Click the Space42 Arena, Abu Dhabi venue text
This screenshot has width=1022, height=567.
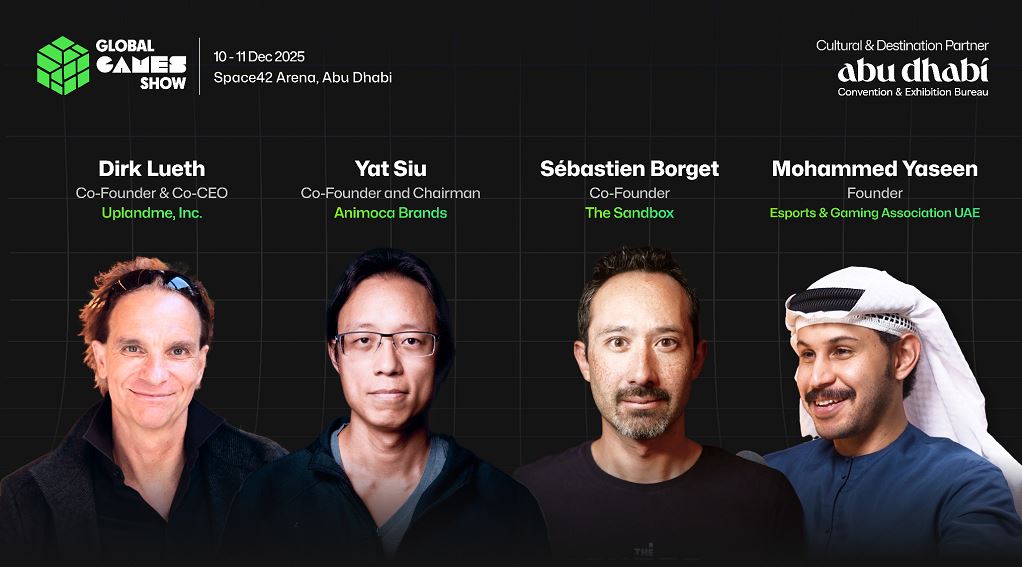pos(302,78)
